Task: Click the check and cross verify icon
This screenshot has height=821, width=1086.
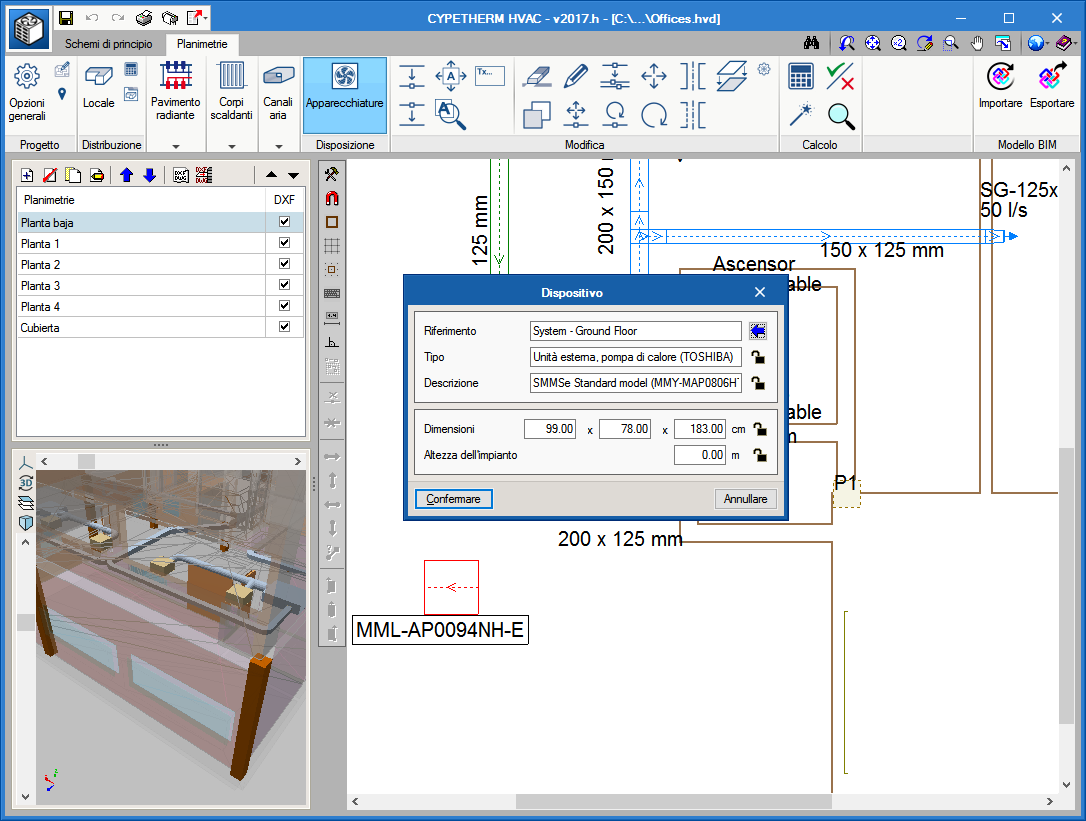Action: pyautogui.click(x=839, y=76)
